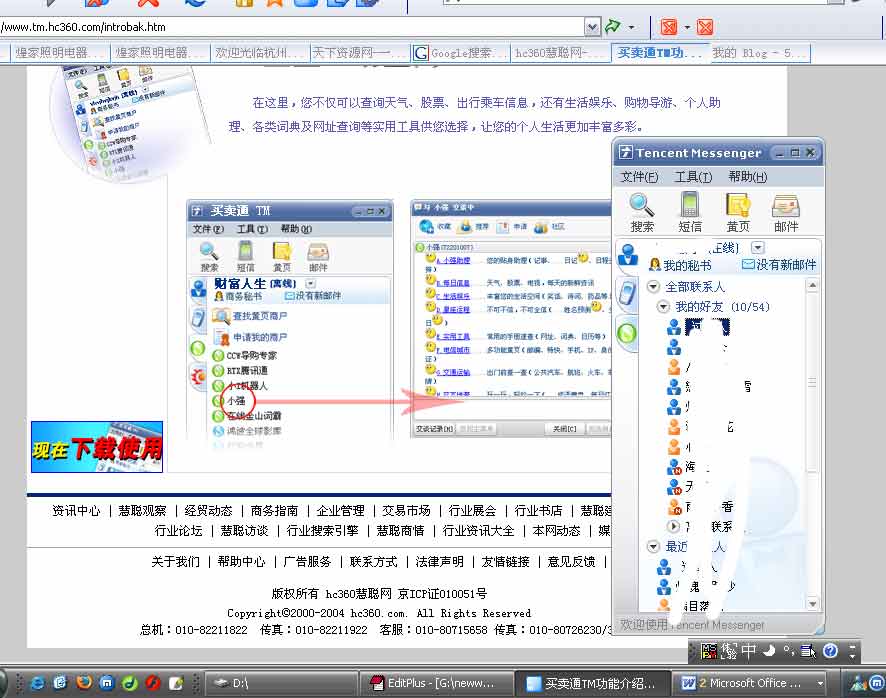Launch the red quick launch icon
This screenshot has width=886, height=698.
[153, 683]
